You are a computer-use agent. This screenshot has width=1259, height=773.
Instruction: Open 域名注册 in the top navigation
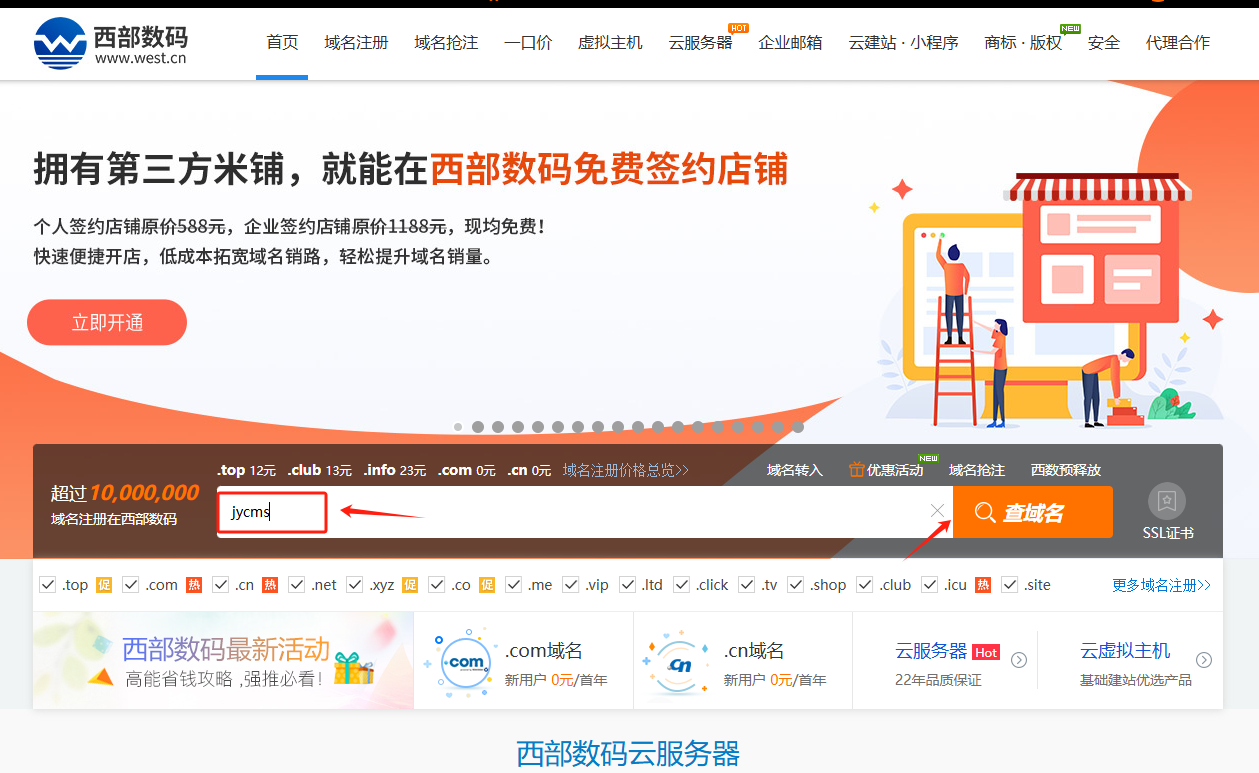[x=356, y=43]
